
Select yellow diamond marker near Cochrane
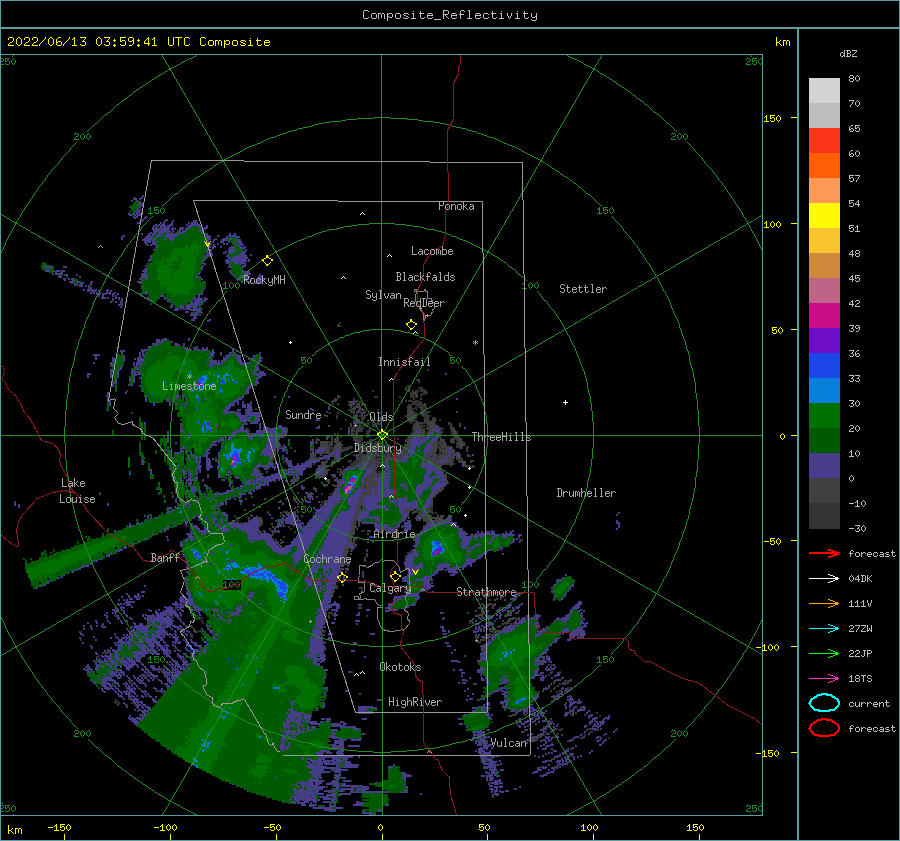(x=343, y=577)
